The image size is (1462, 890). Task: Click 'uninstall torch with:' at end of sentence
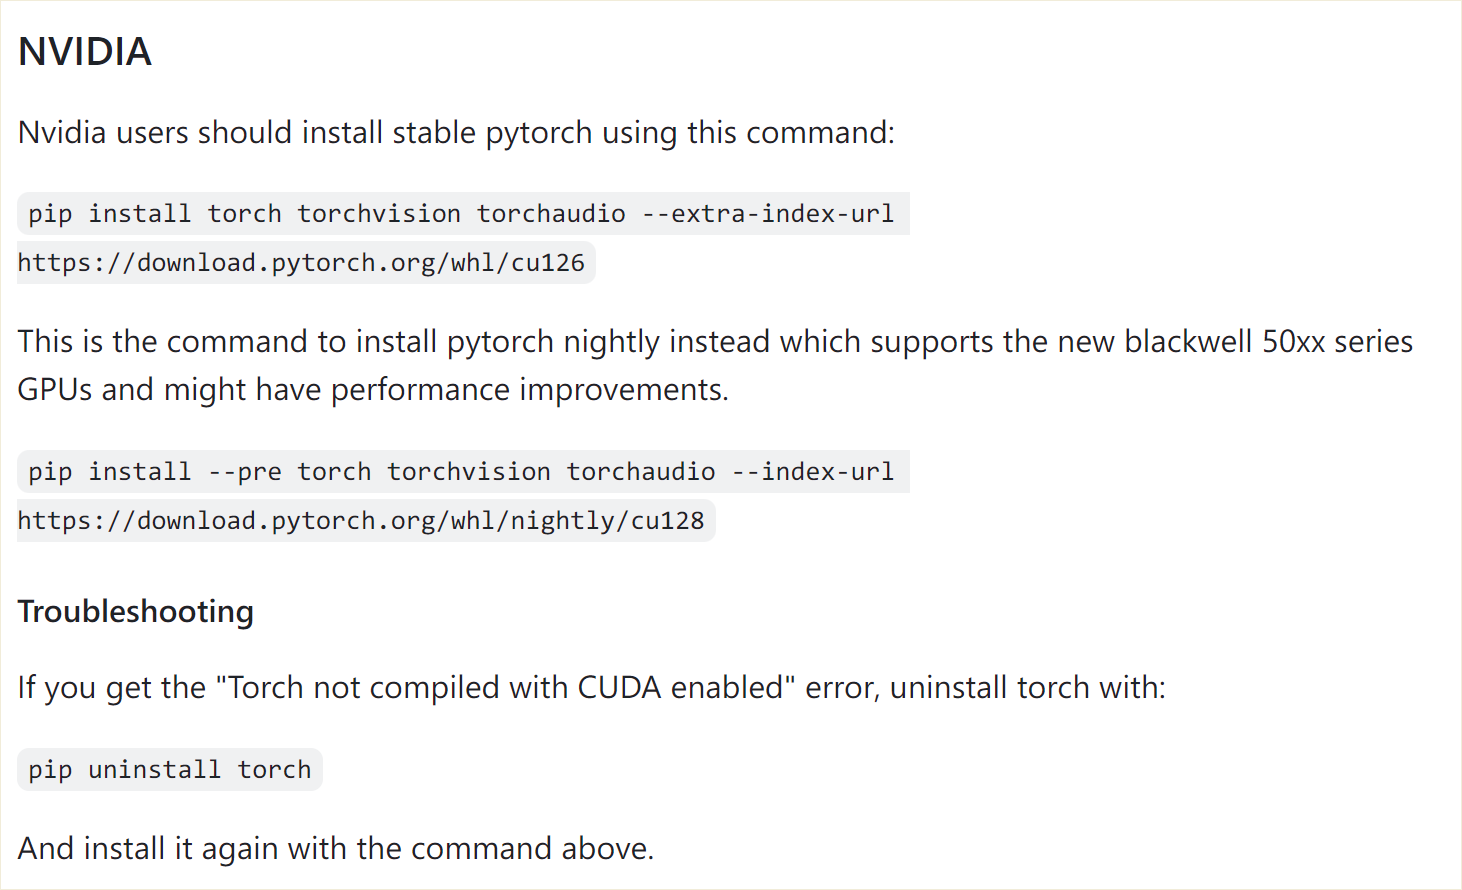pos(1028,688)
